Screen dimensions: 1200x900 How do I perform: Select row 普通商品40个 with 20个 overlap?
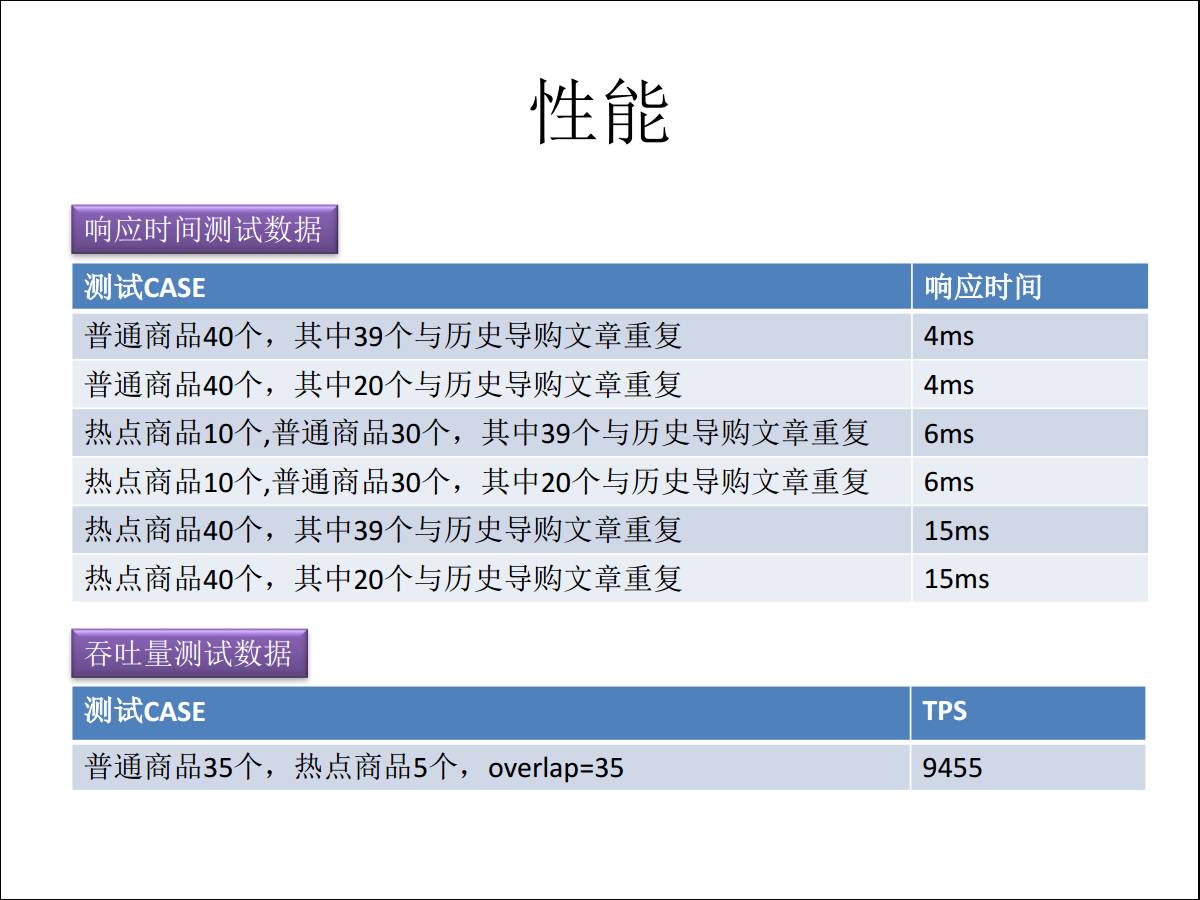384,385
